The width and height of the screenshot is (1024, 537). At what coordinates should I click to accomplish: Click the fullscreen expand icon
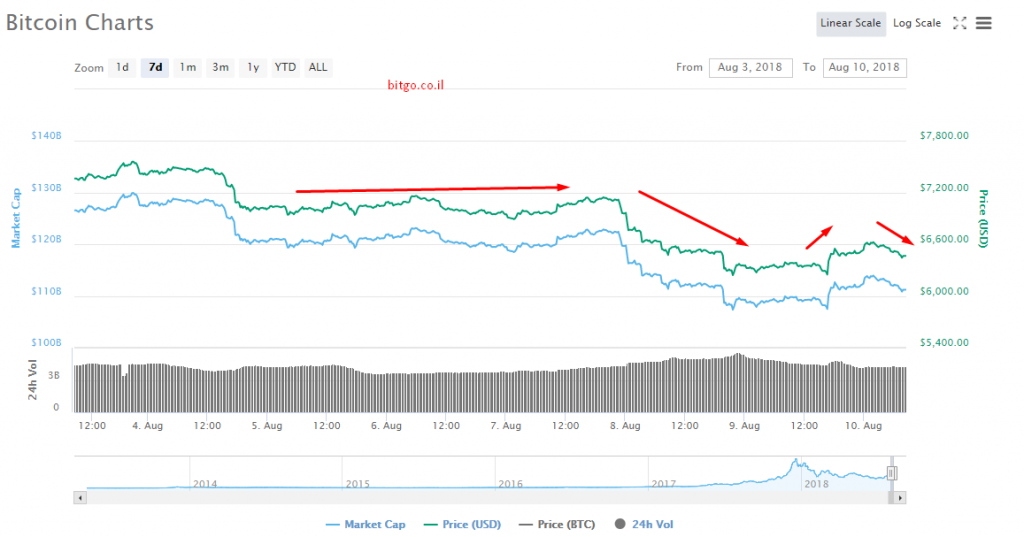(959, 23)
